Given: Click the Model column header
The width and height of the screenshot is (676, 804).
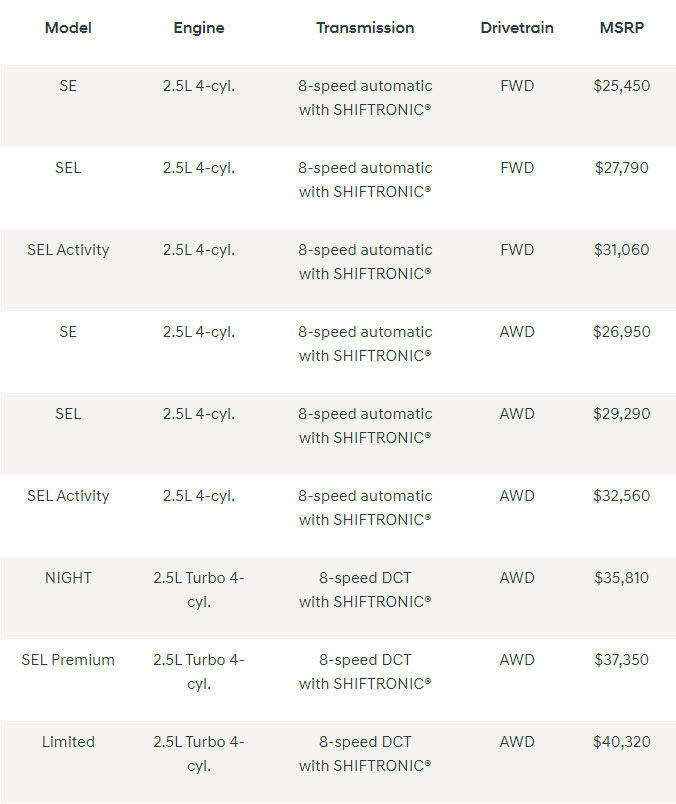Looking at the screenshot, I should (68, 27).
